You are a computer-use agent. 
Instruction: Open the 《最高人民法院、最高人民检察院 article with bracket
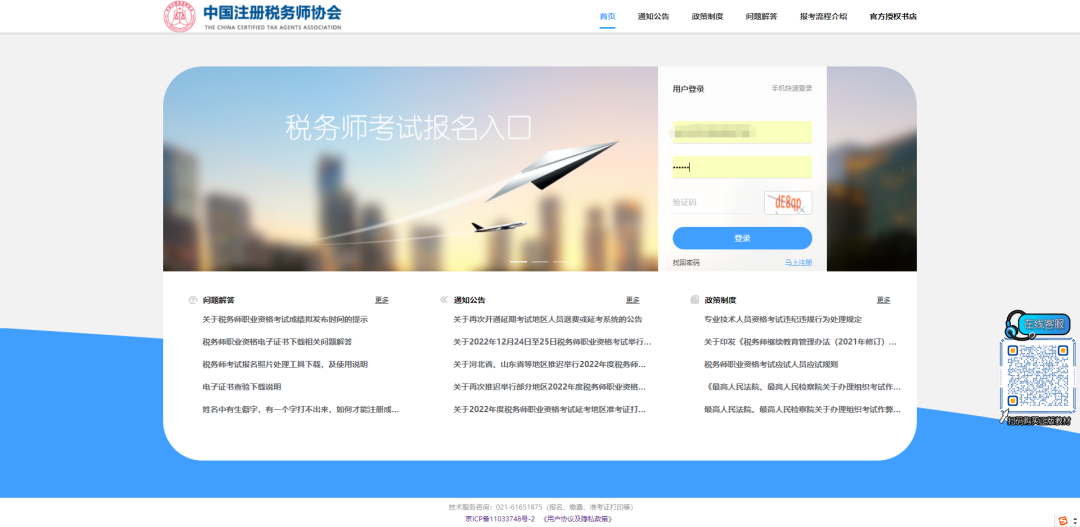[x=802, y=387]
